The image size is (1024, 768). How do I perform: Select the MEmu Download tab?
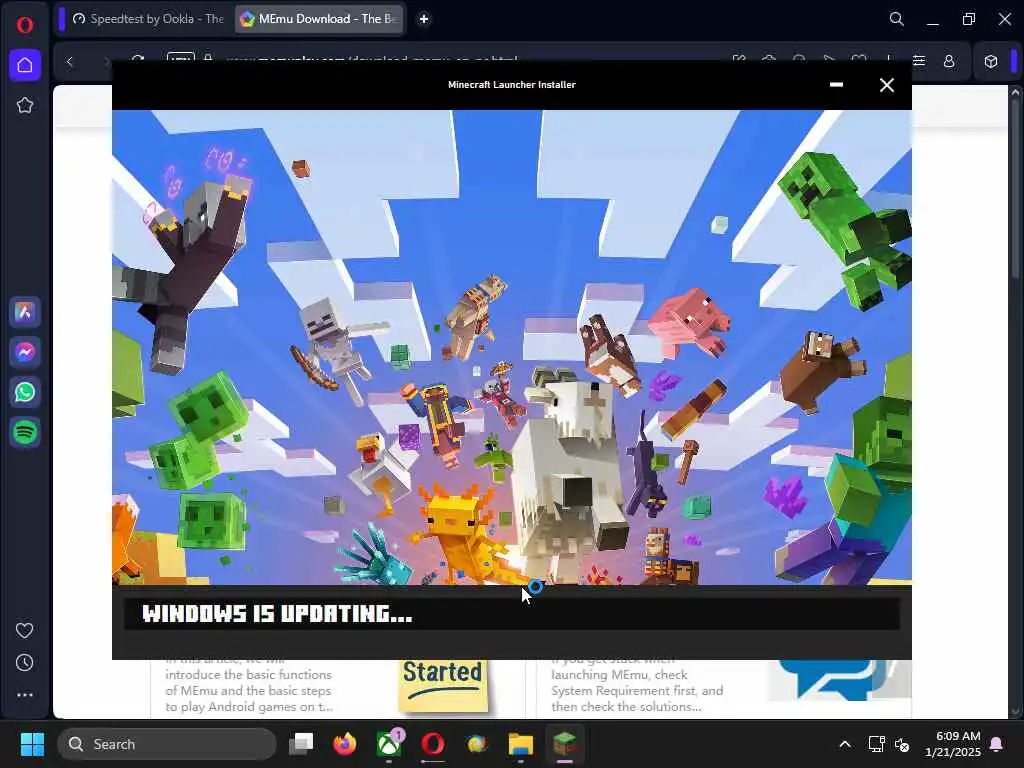tap(319, 19)
